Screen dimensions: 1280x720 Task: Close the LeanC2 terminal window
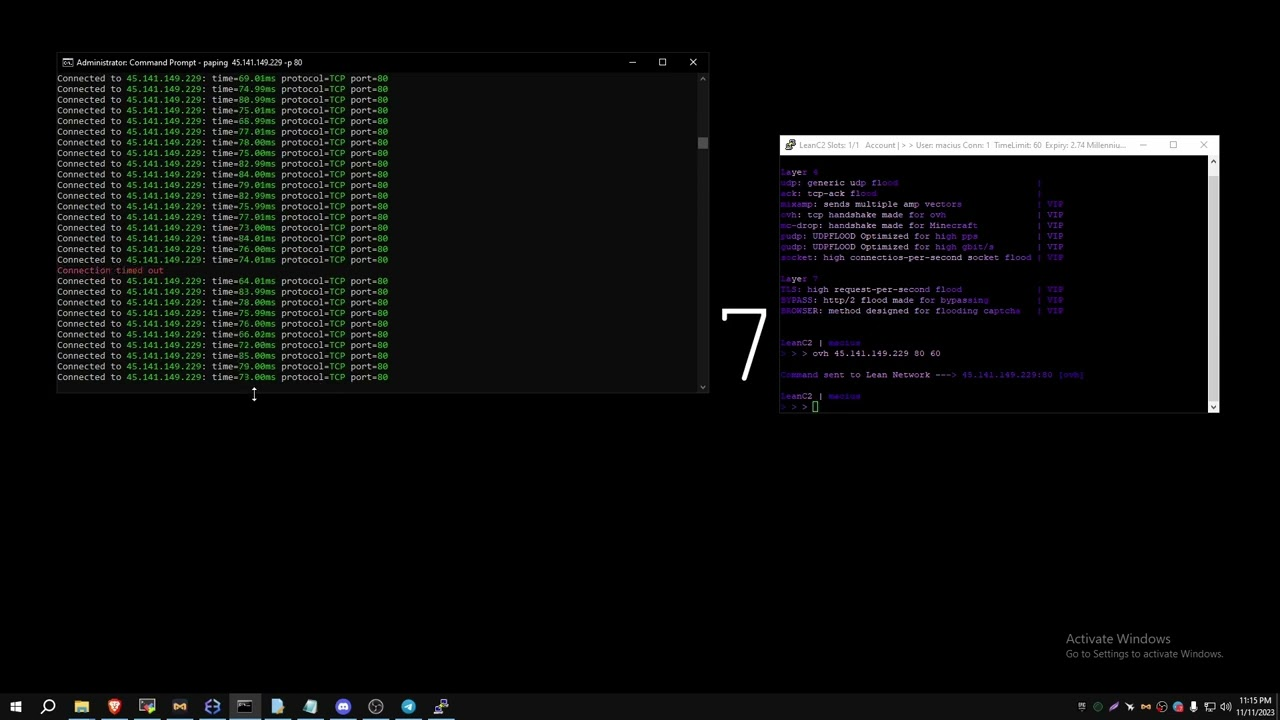[x=1203, y=145]
